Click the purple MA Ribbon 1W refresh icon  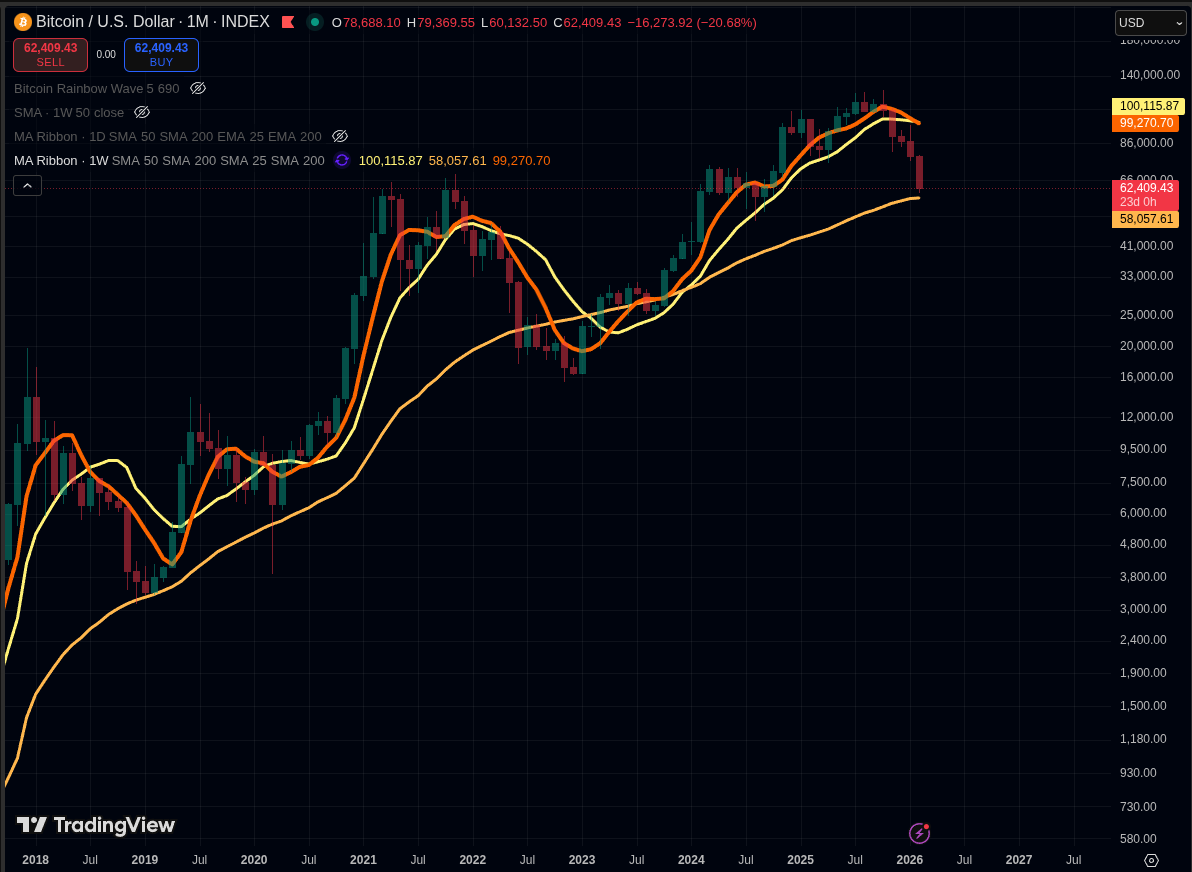click(x=342, y=160)
